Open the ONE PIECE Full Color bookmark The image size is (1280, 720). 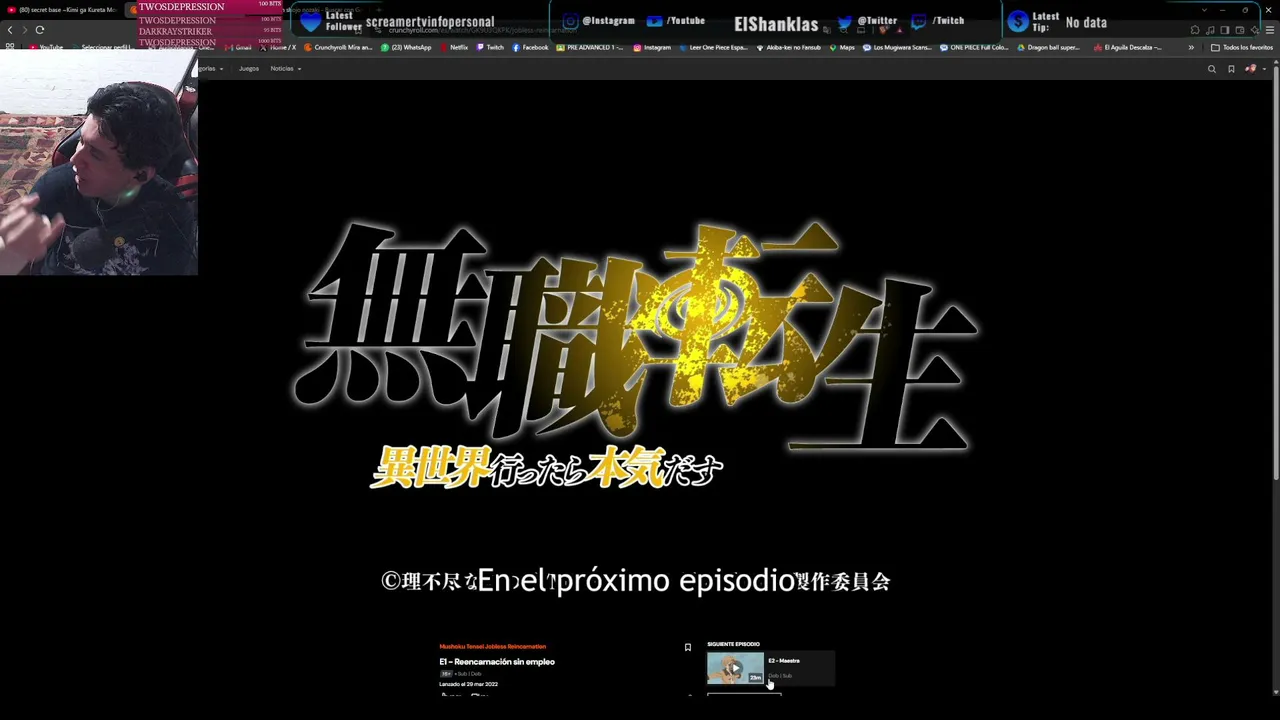(x=974, y=47)
